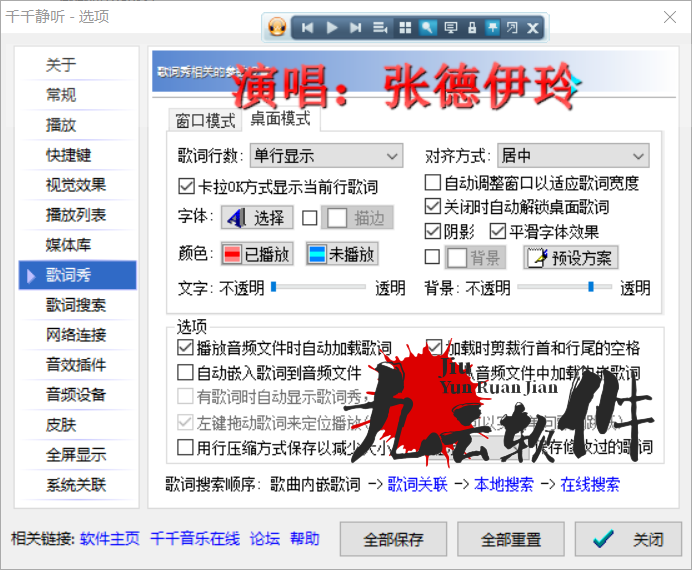Lock the desktop lyrics with padlock icon
This screenshot has height=570, width=692.
click(472, 28)
